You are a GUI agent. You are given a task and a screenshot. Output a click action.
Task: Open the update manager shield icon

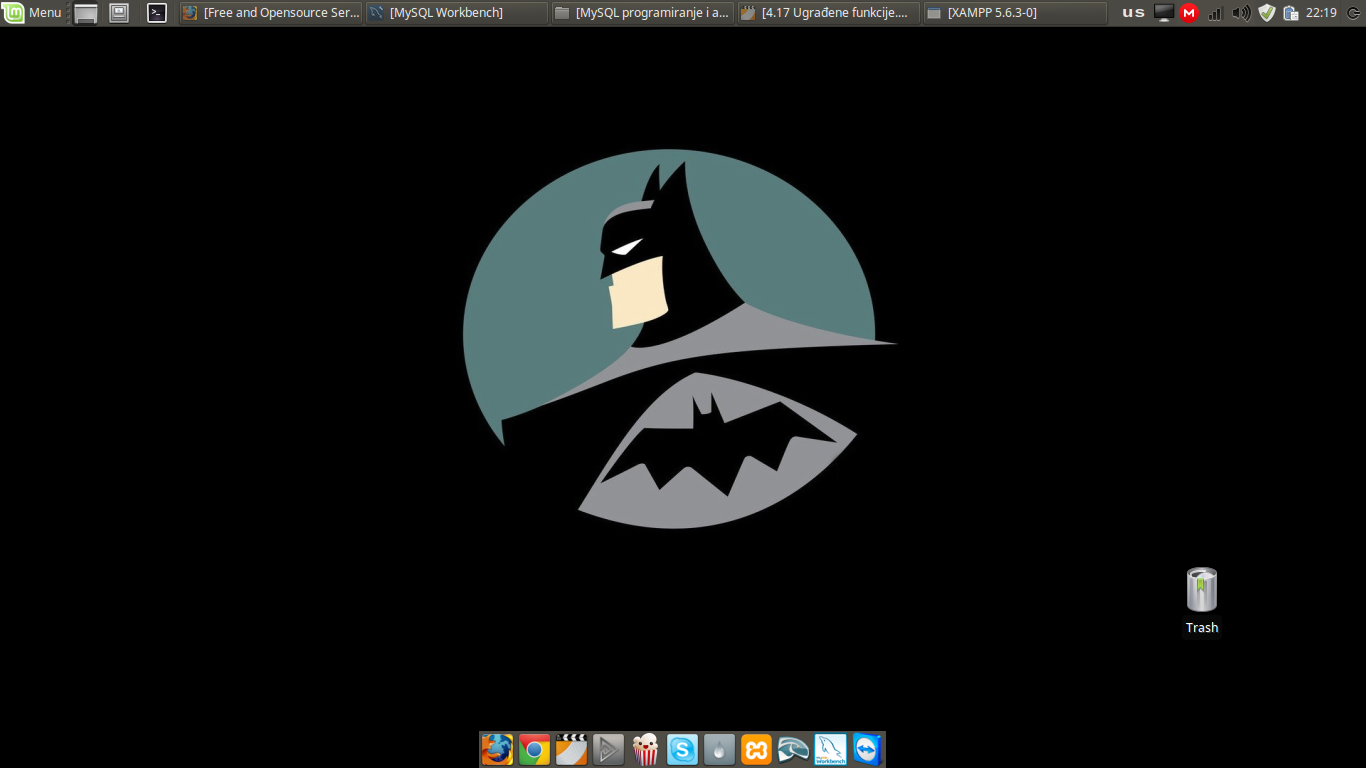[1267, 13]
